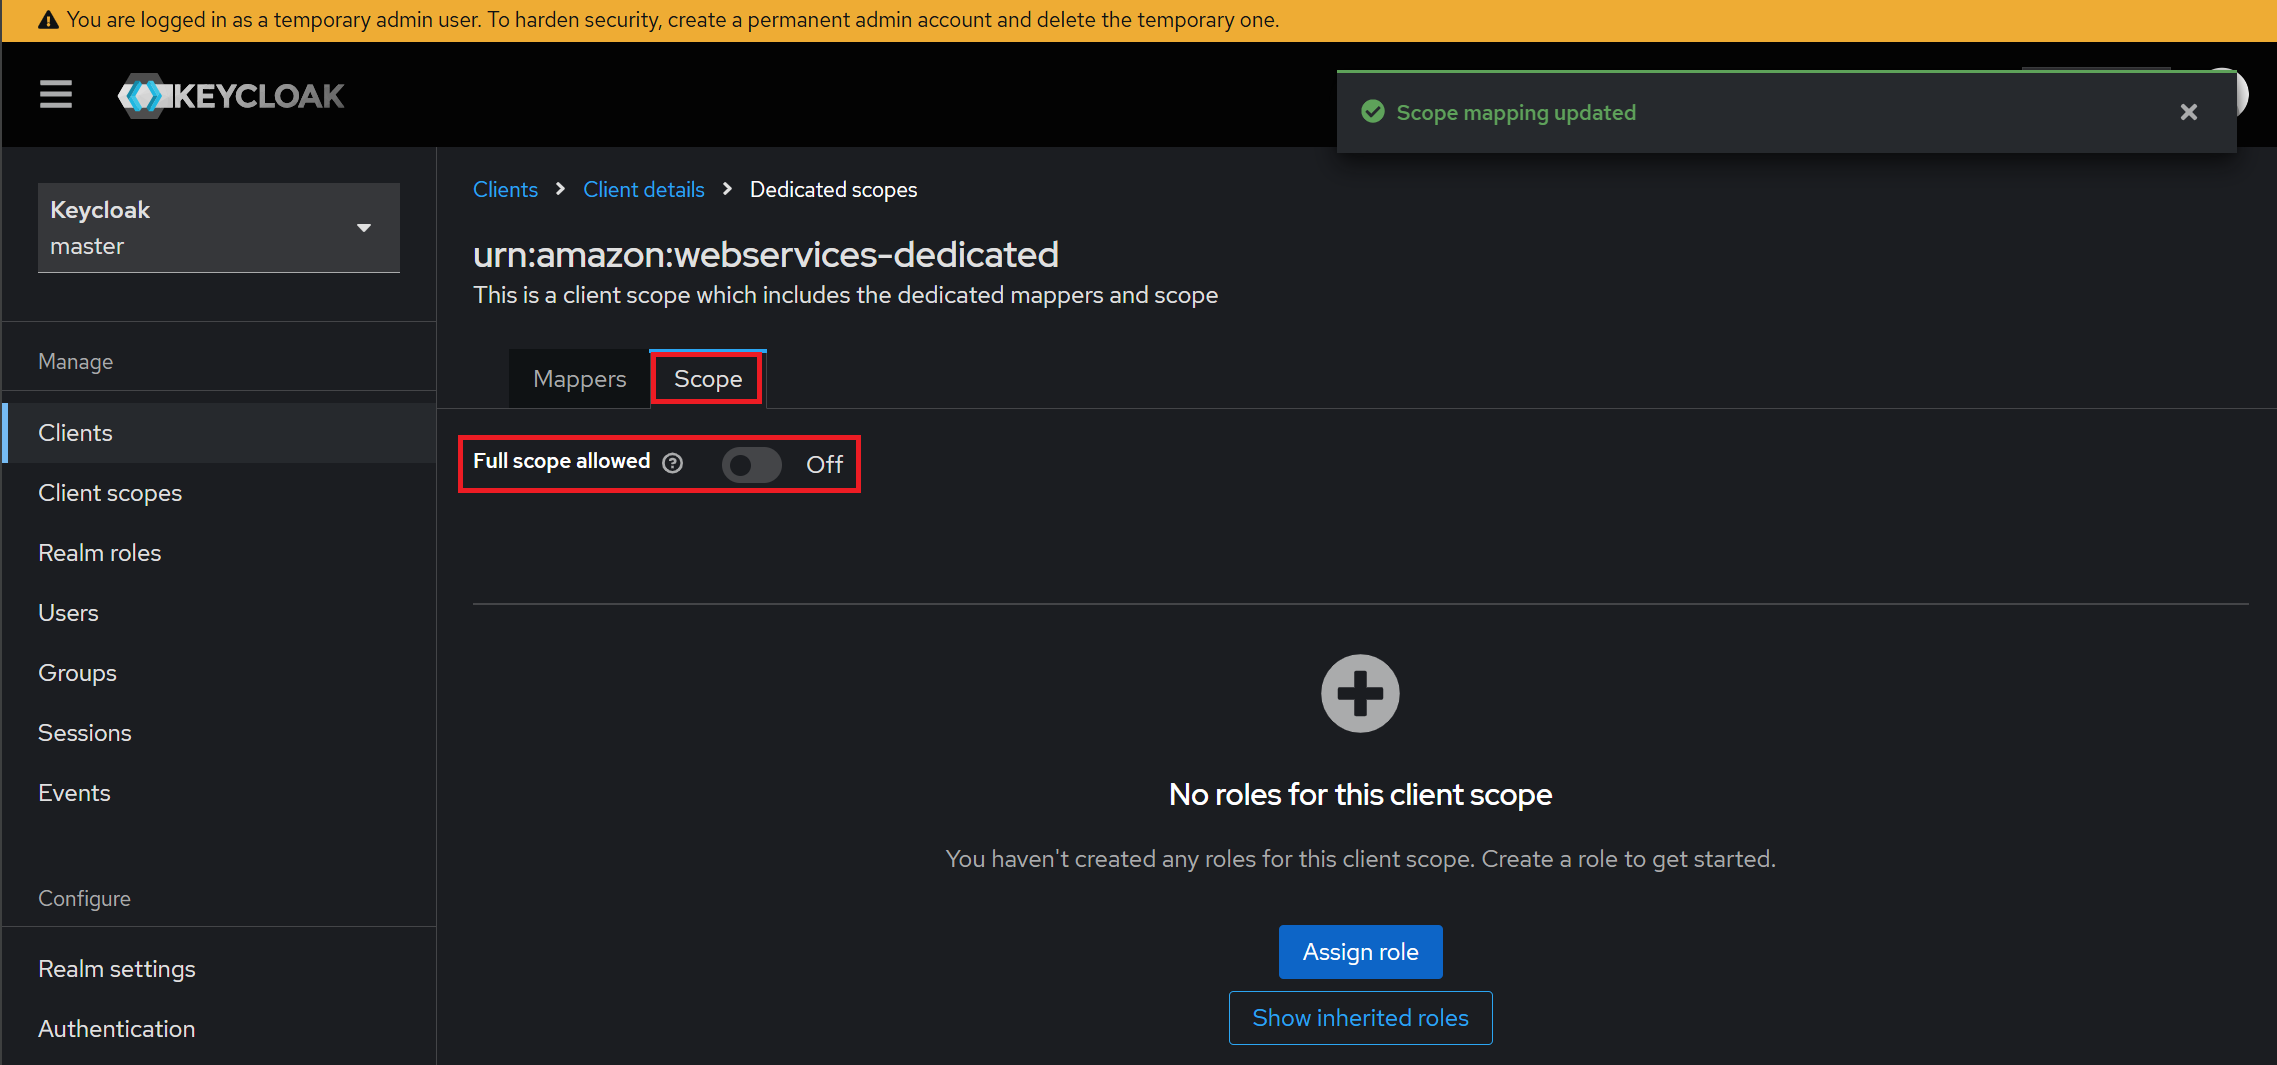Open Clients in the sidebar
The height and width of the screenshot is (1065, 2277).
pos(219,433)
